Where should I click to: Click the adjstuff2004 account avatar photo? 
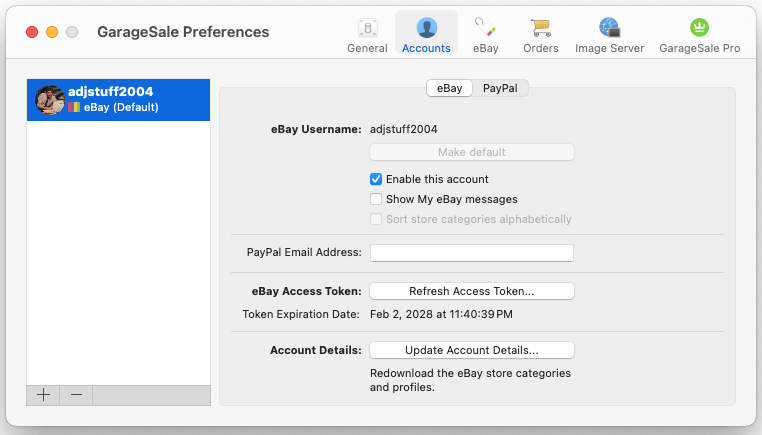[x=50, y=100]
